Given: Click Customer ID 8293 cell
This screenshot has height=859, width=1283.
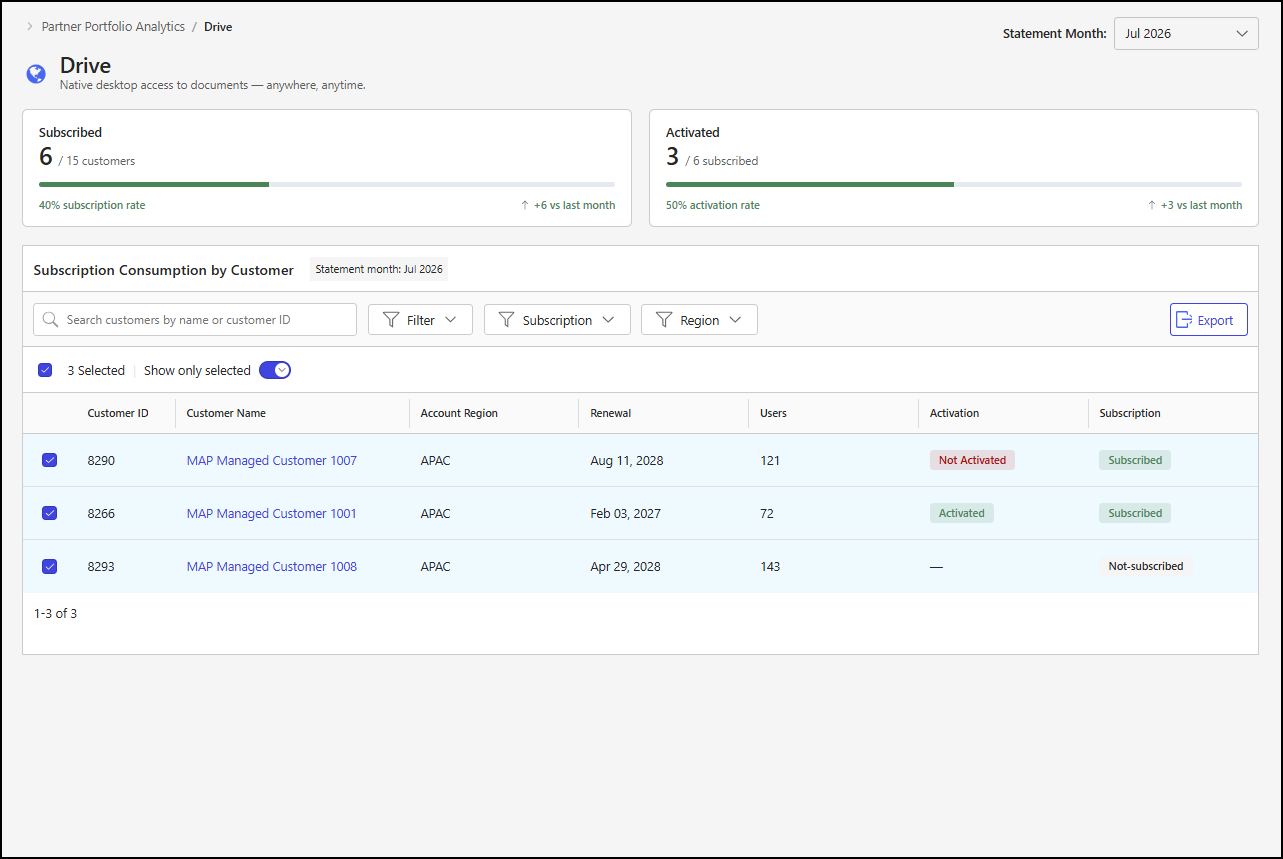Looking at the screenshot, I should click(101, 566).
